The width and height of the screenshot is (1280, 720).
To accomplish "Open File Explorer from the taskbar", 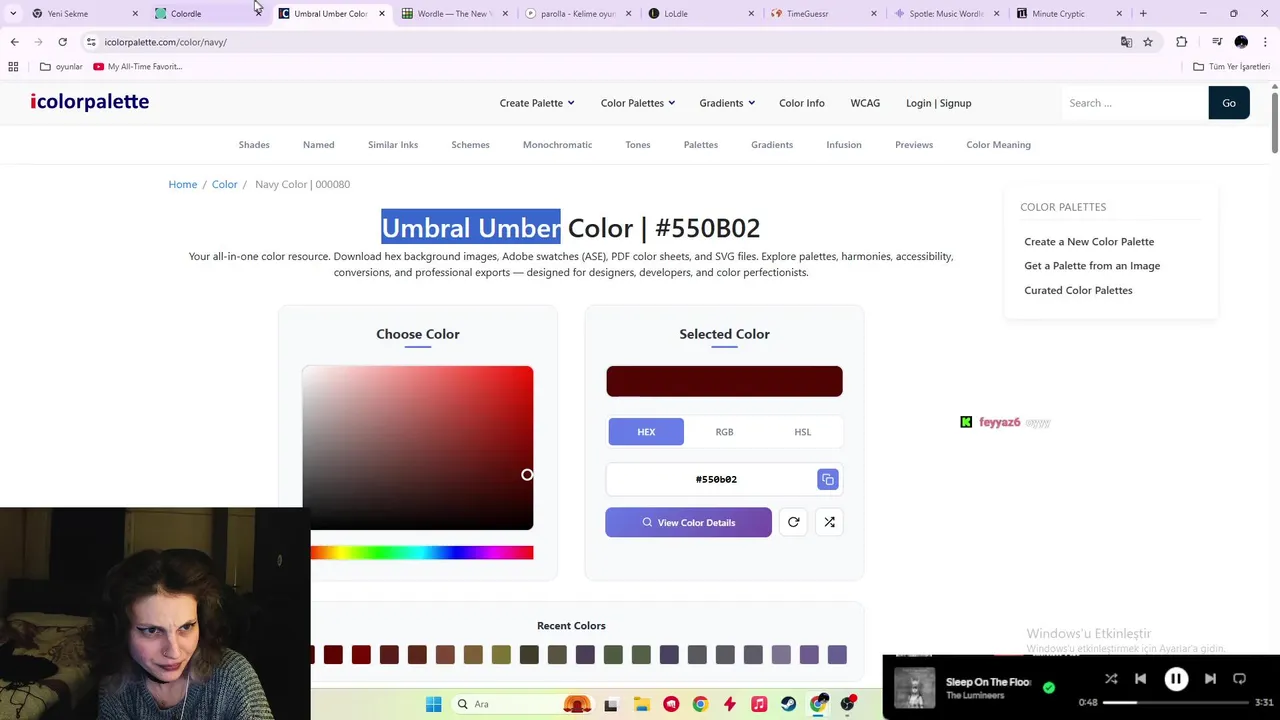I will (641, 705).
